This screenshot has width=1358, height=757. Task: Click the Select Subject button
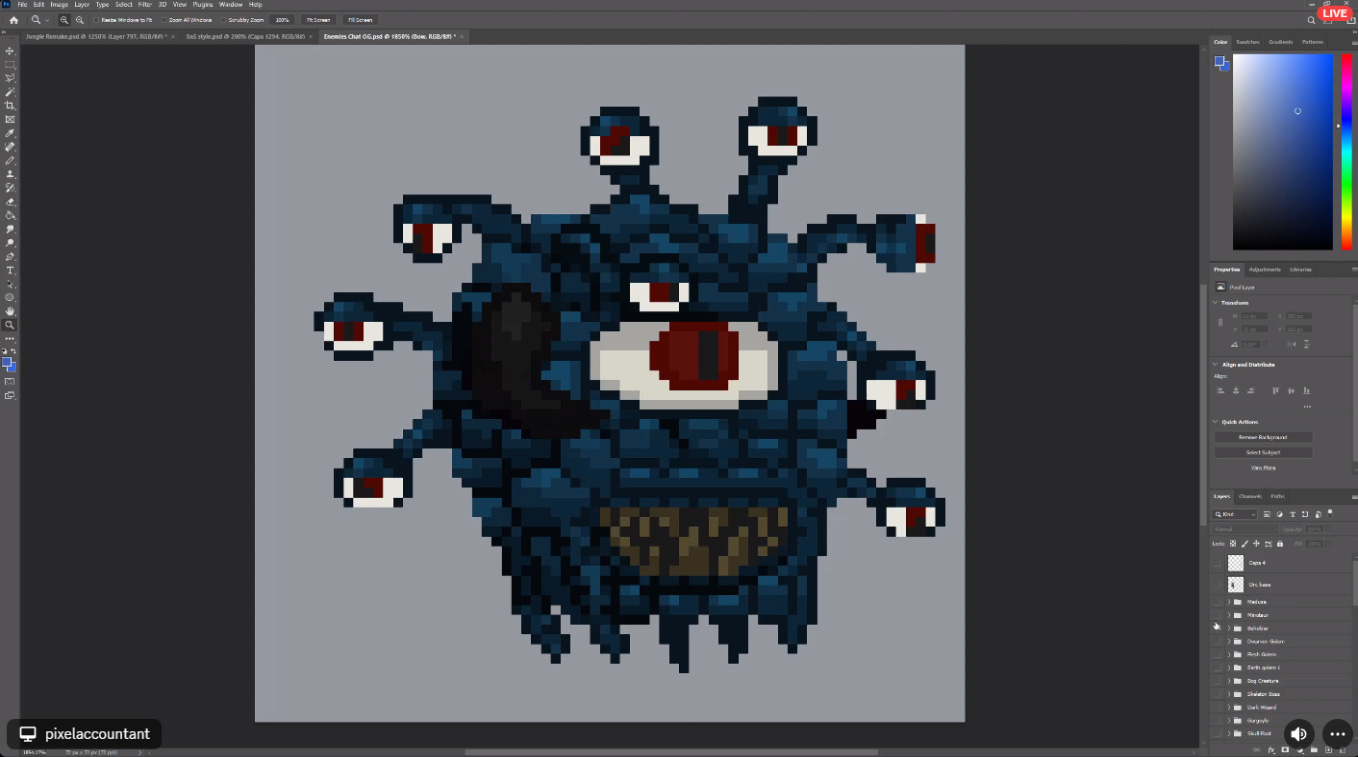click(x=1263, y=452)
